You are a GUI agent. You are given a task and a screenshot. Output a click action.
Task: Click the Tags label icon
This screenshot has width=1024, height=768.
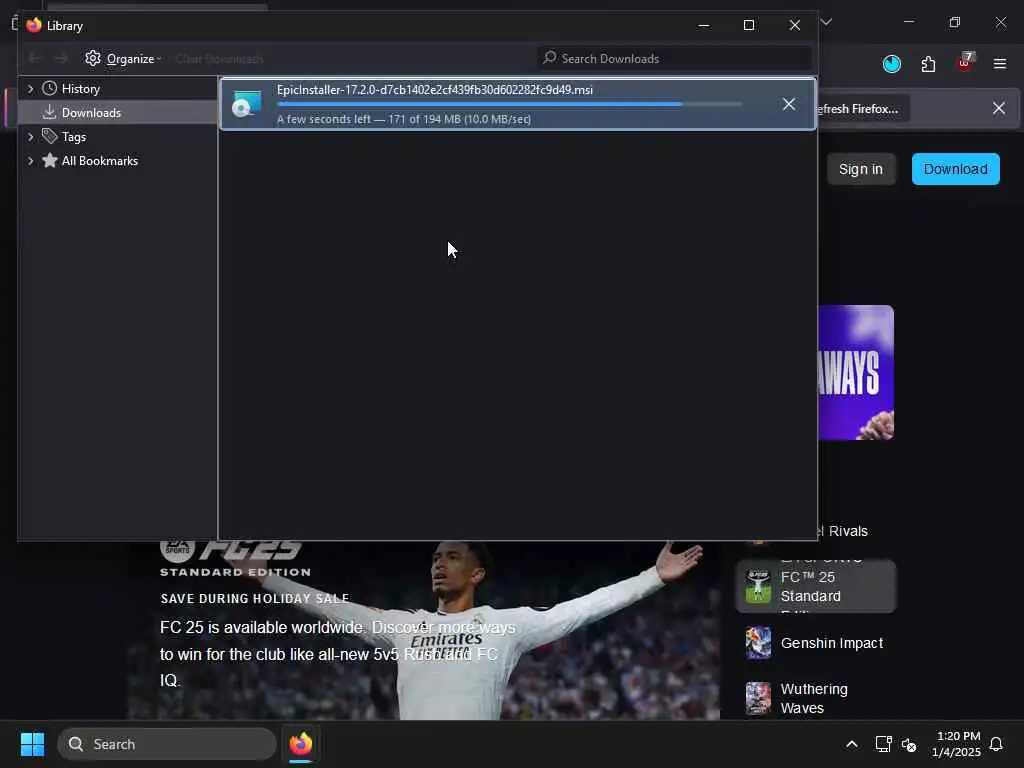[50, 136]
